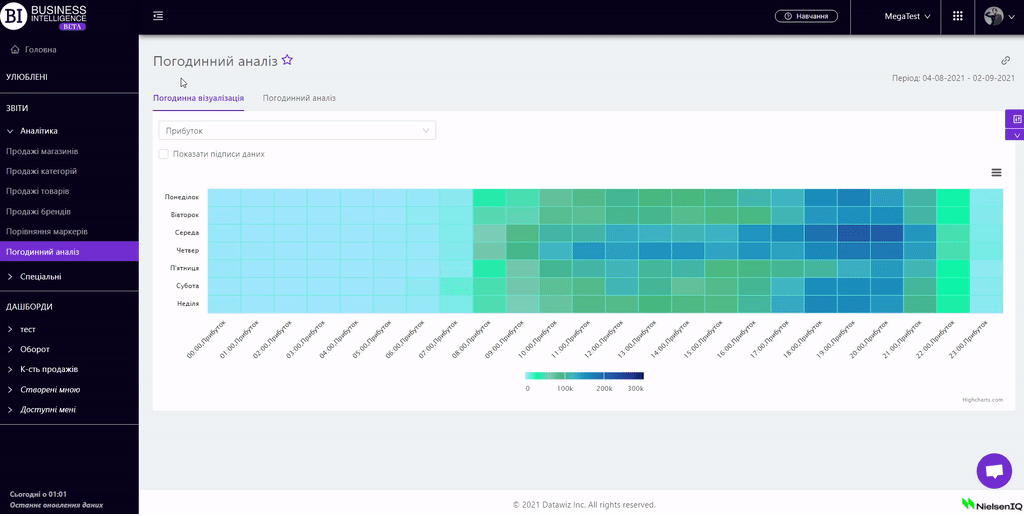The height and width of the screenshot is (516, 1024).
Task: Click the heatmap color legend bar
Action: pos(584,376)
